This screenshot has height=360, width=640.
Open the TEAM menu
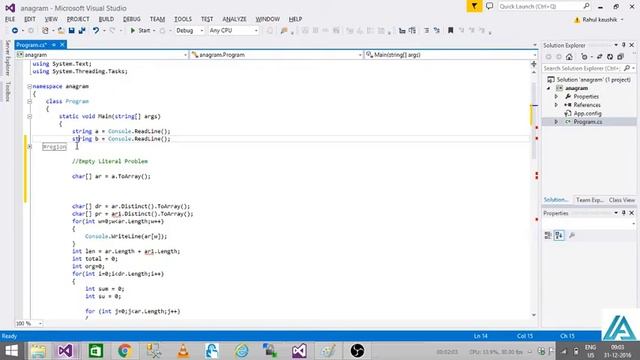pyautogui.click(x=157, y=19)
